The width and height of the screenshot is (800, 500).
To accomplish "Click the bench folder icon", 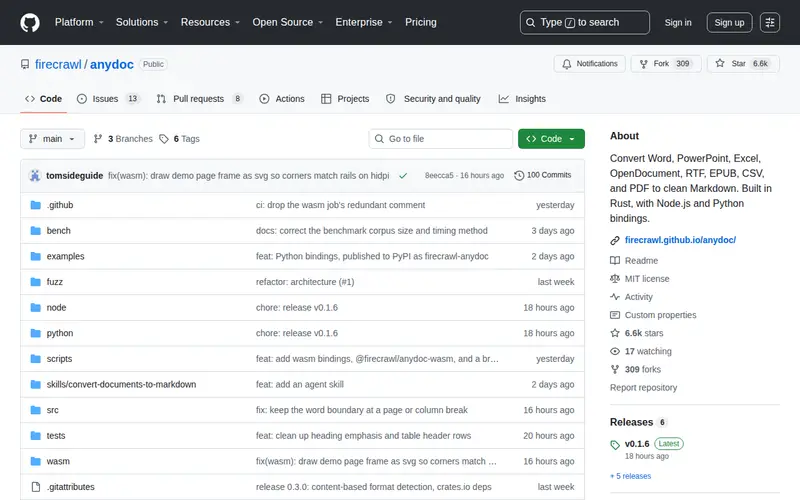I will (35, 231).
